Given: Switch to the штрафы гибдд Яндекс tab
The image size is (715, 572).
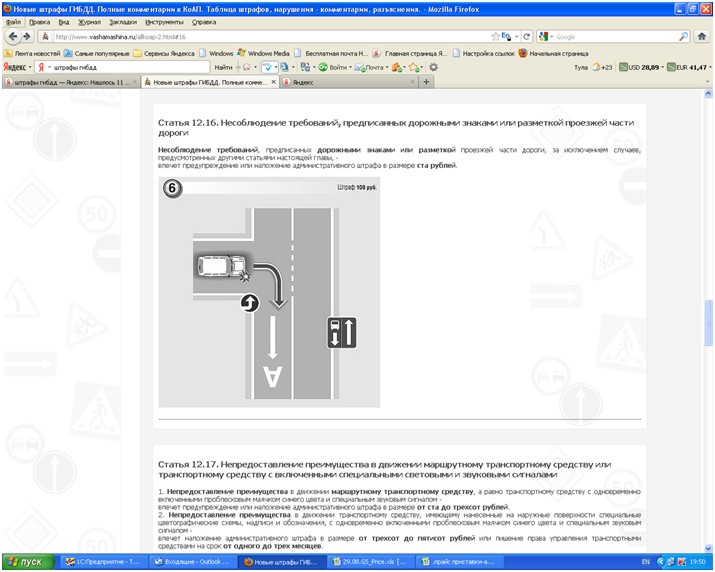Looking at the screenshot, I should tap(70, 82).
